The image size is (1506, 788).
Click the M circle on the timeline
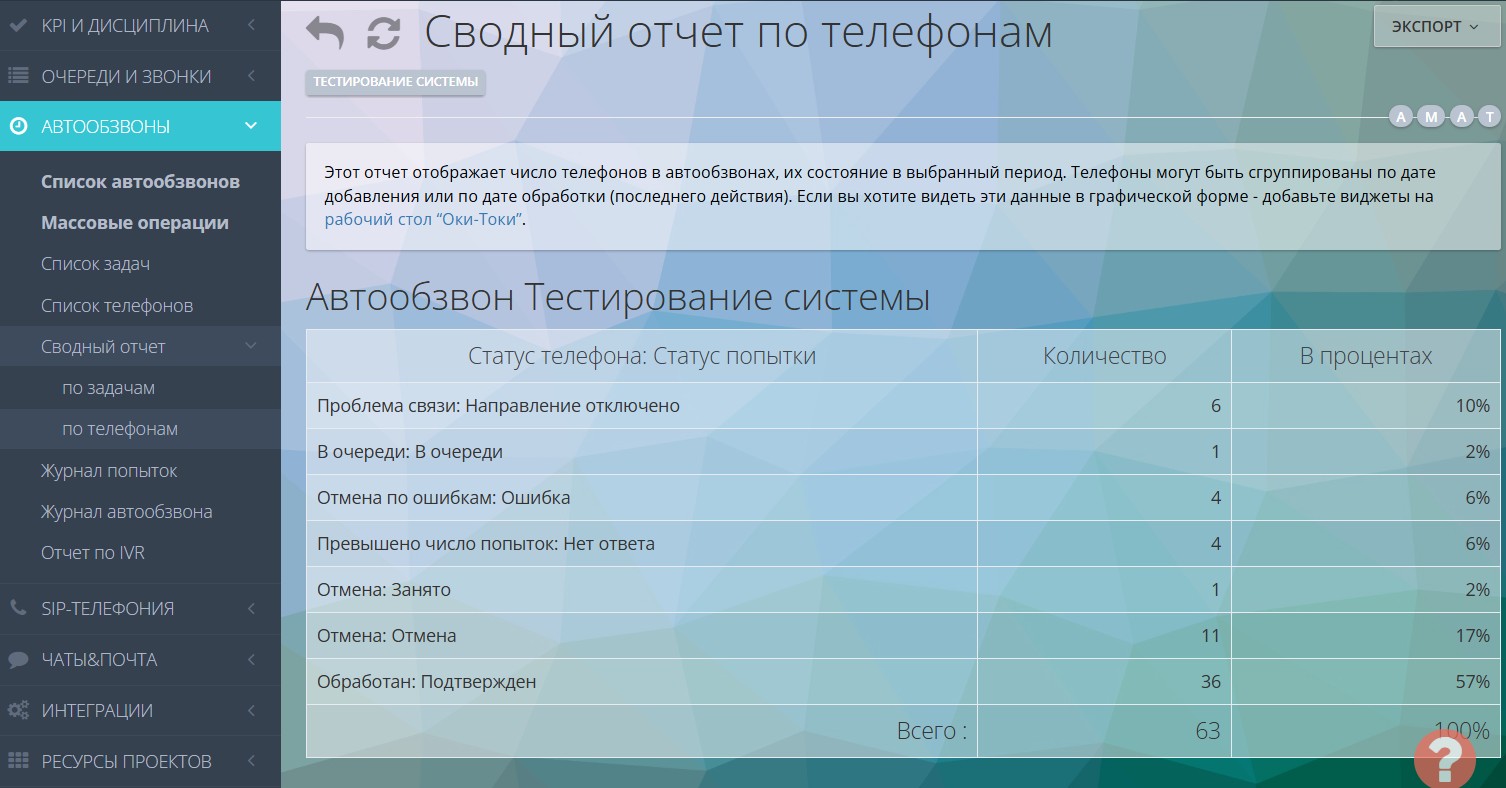click(1431, 117)
